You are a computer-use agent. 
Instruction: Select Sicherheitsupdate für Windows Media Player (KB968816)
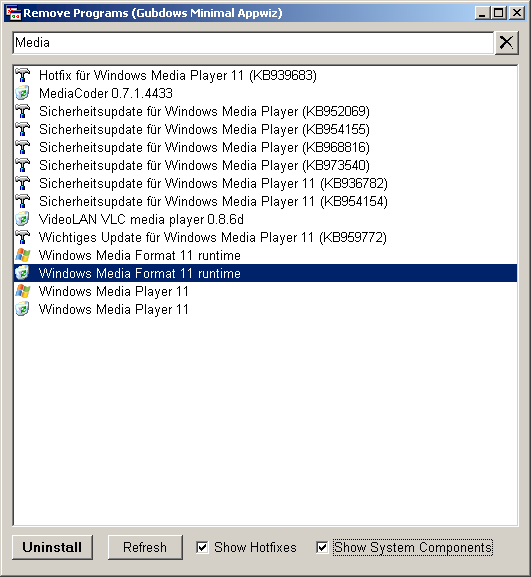tap(265, 147)
